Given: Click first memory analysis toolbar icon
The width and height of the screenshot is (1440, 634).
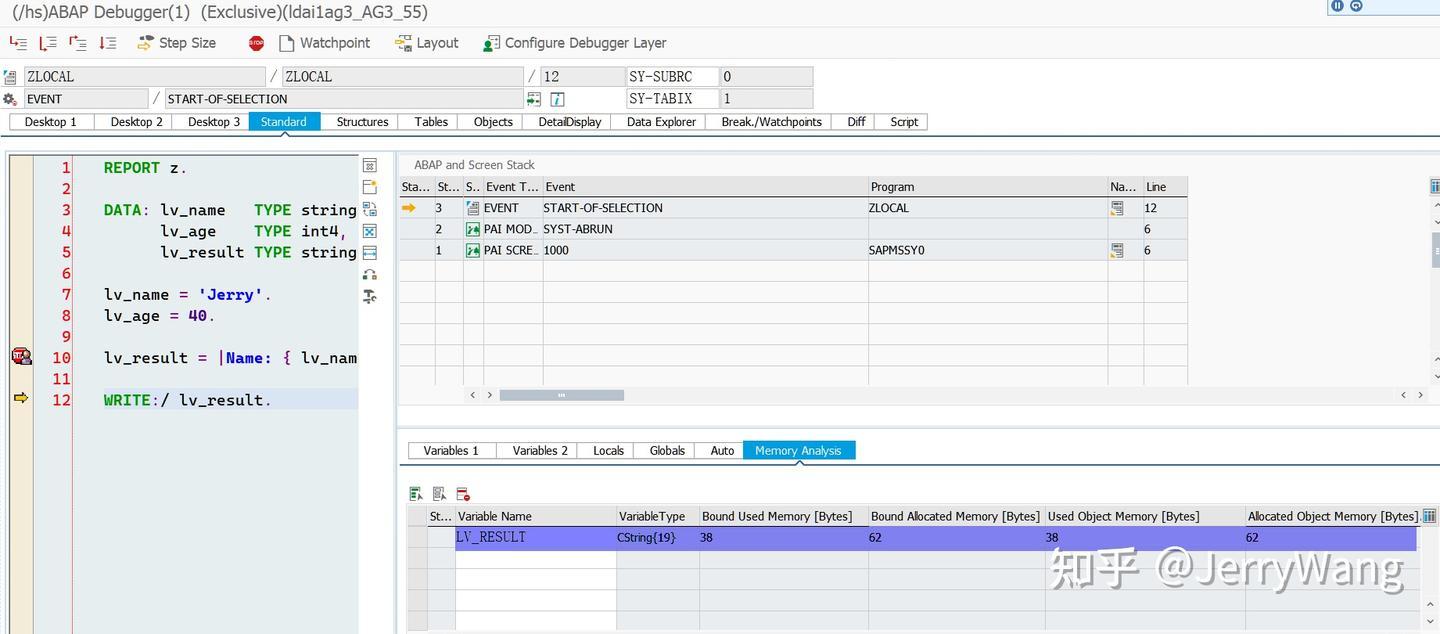Looking at the screenshot, I should [x=416, y=494].
